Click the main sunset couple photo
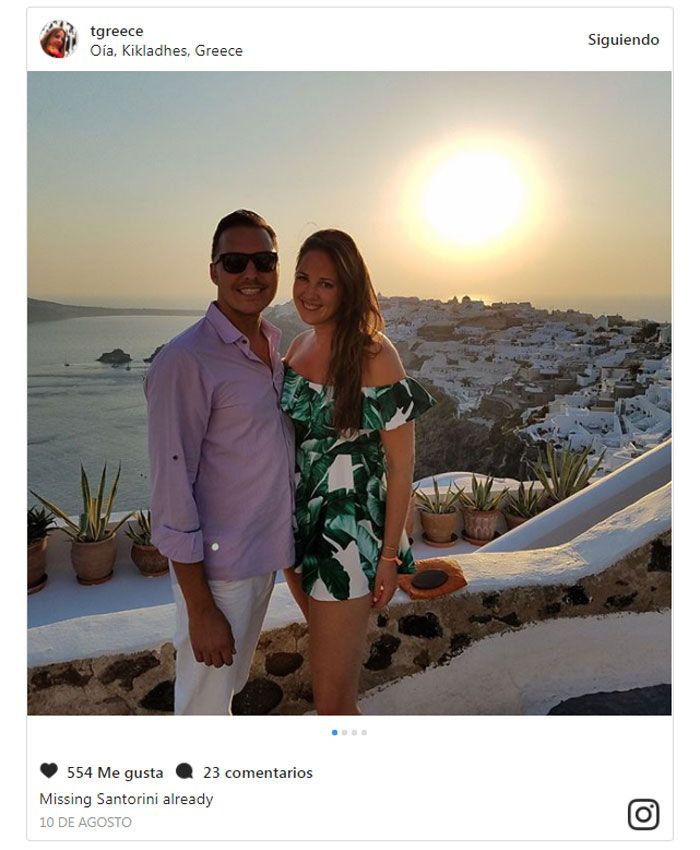 pos(349,393)
